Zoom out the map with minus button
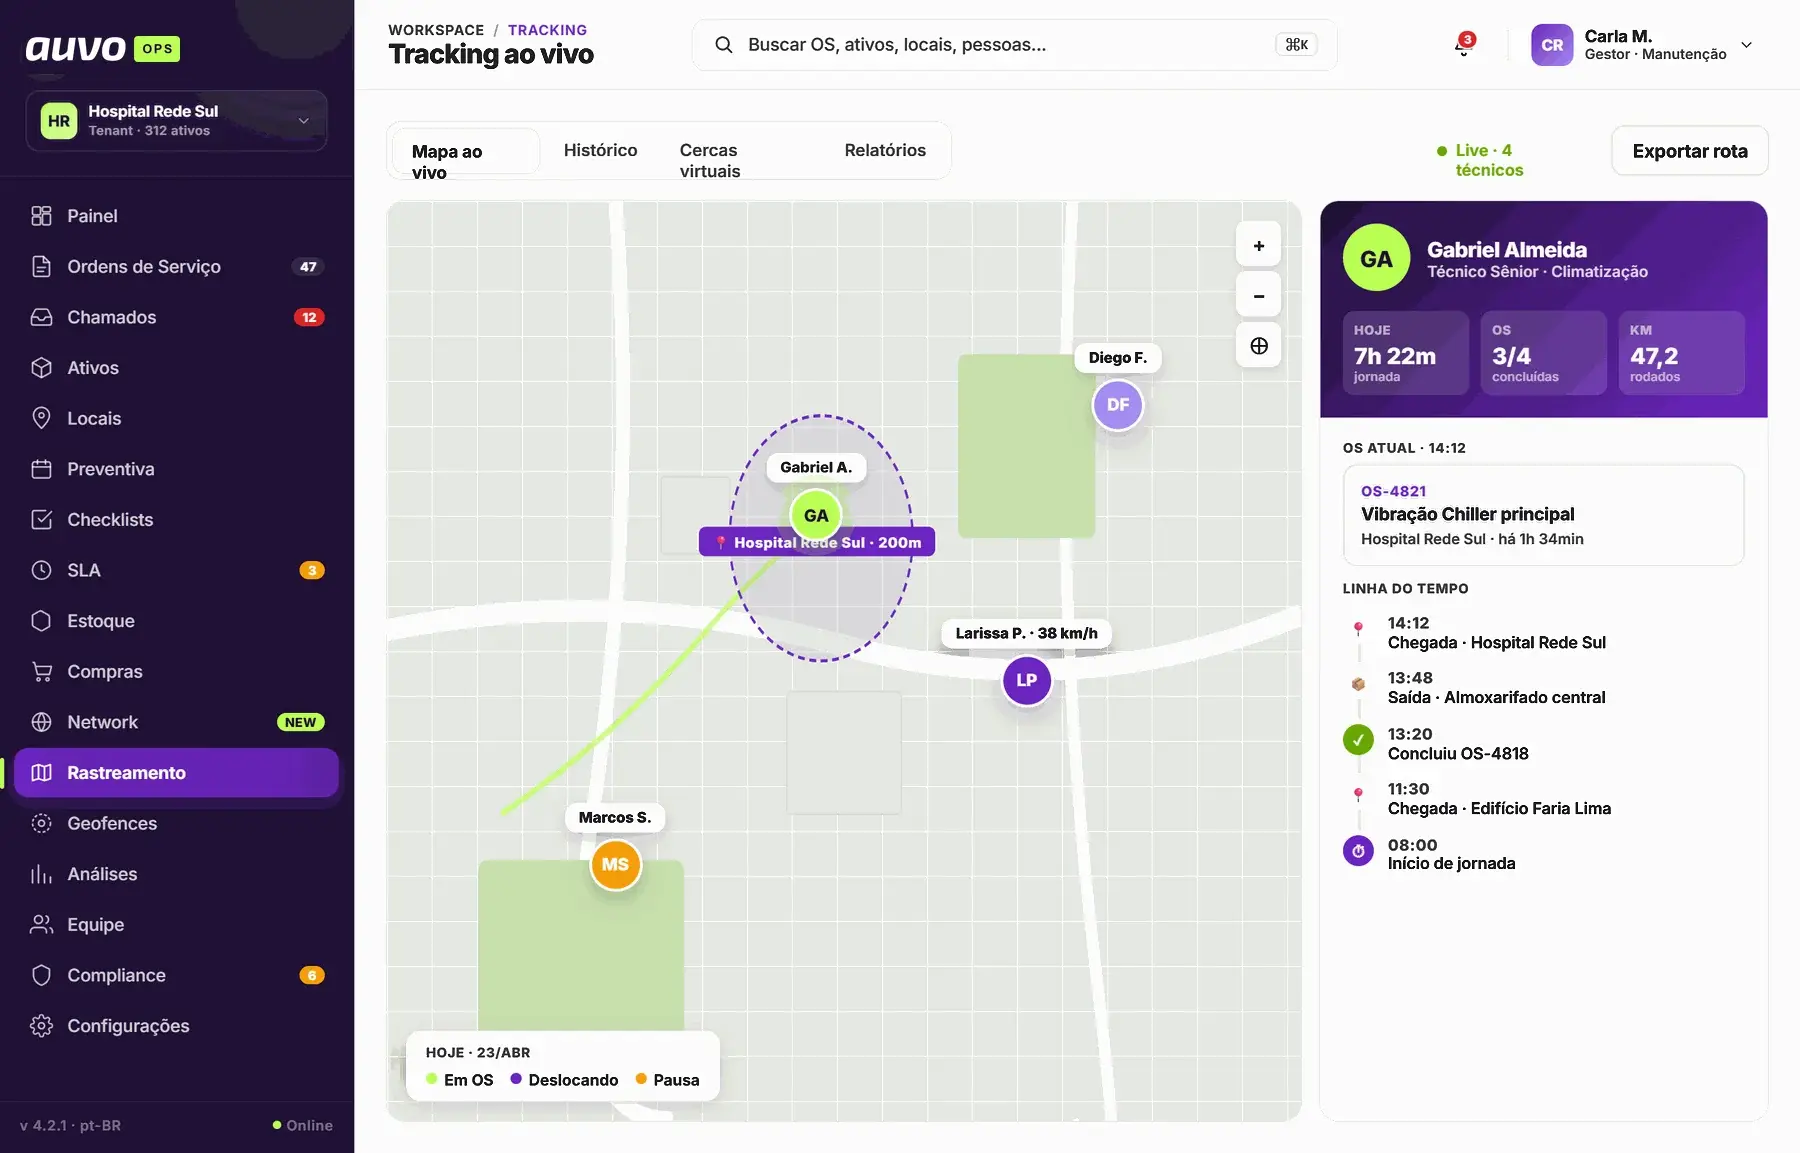 (1259, 295)
